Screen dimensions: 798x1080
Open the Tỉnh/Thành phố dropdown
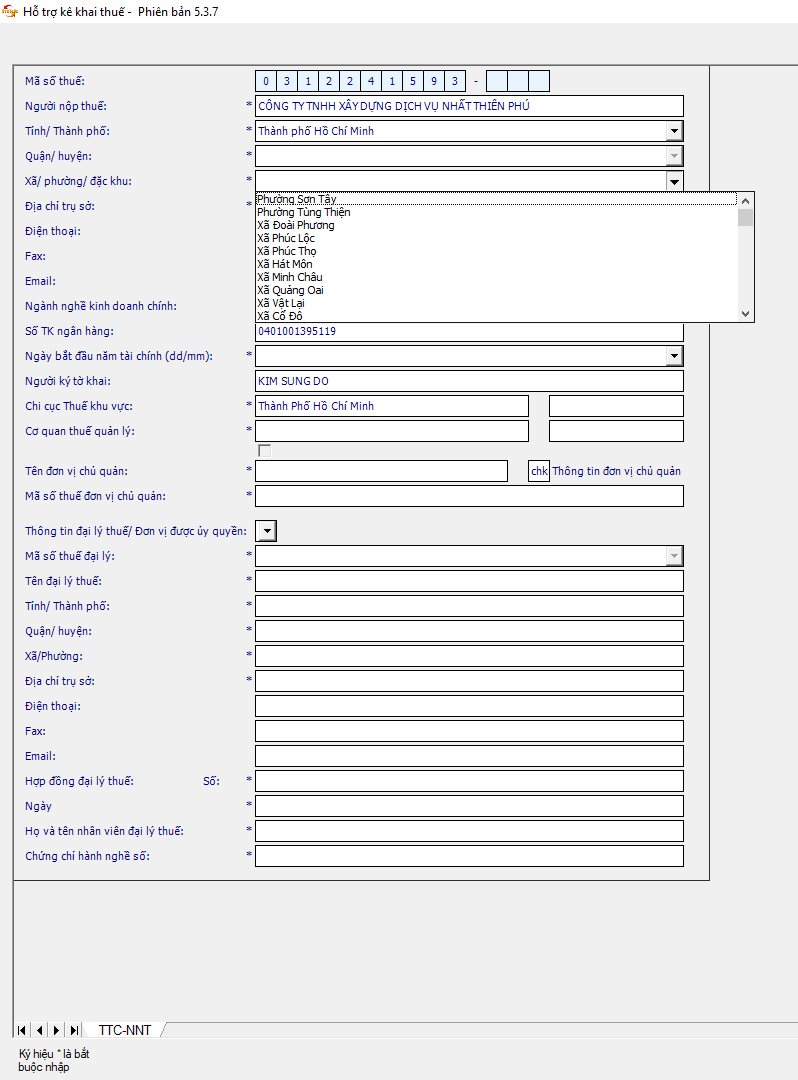coord(674,131)
